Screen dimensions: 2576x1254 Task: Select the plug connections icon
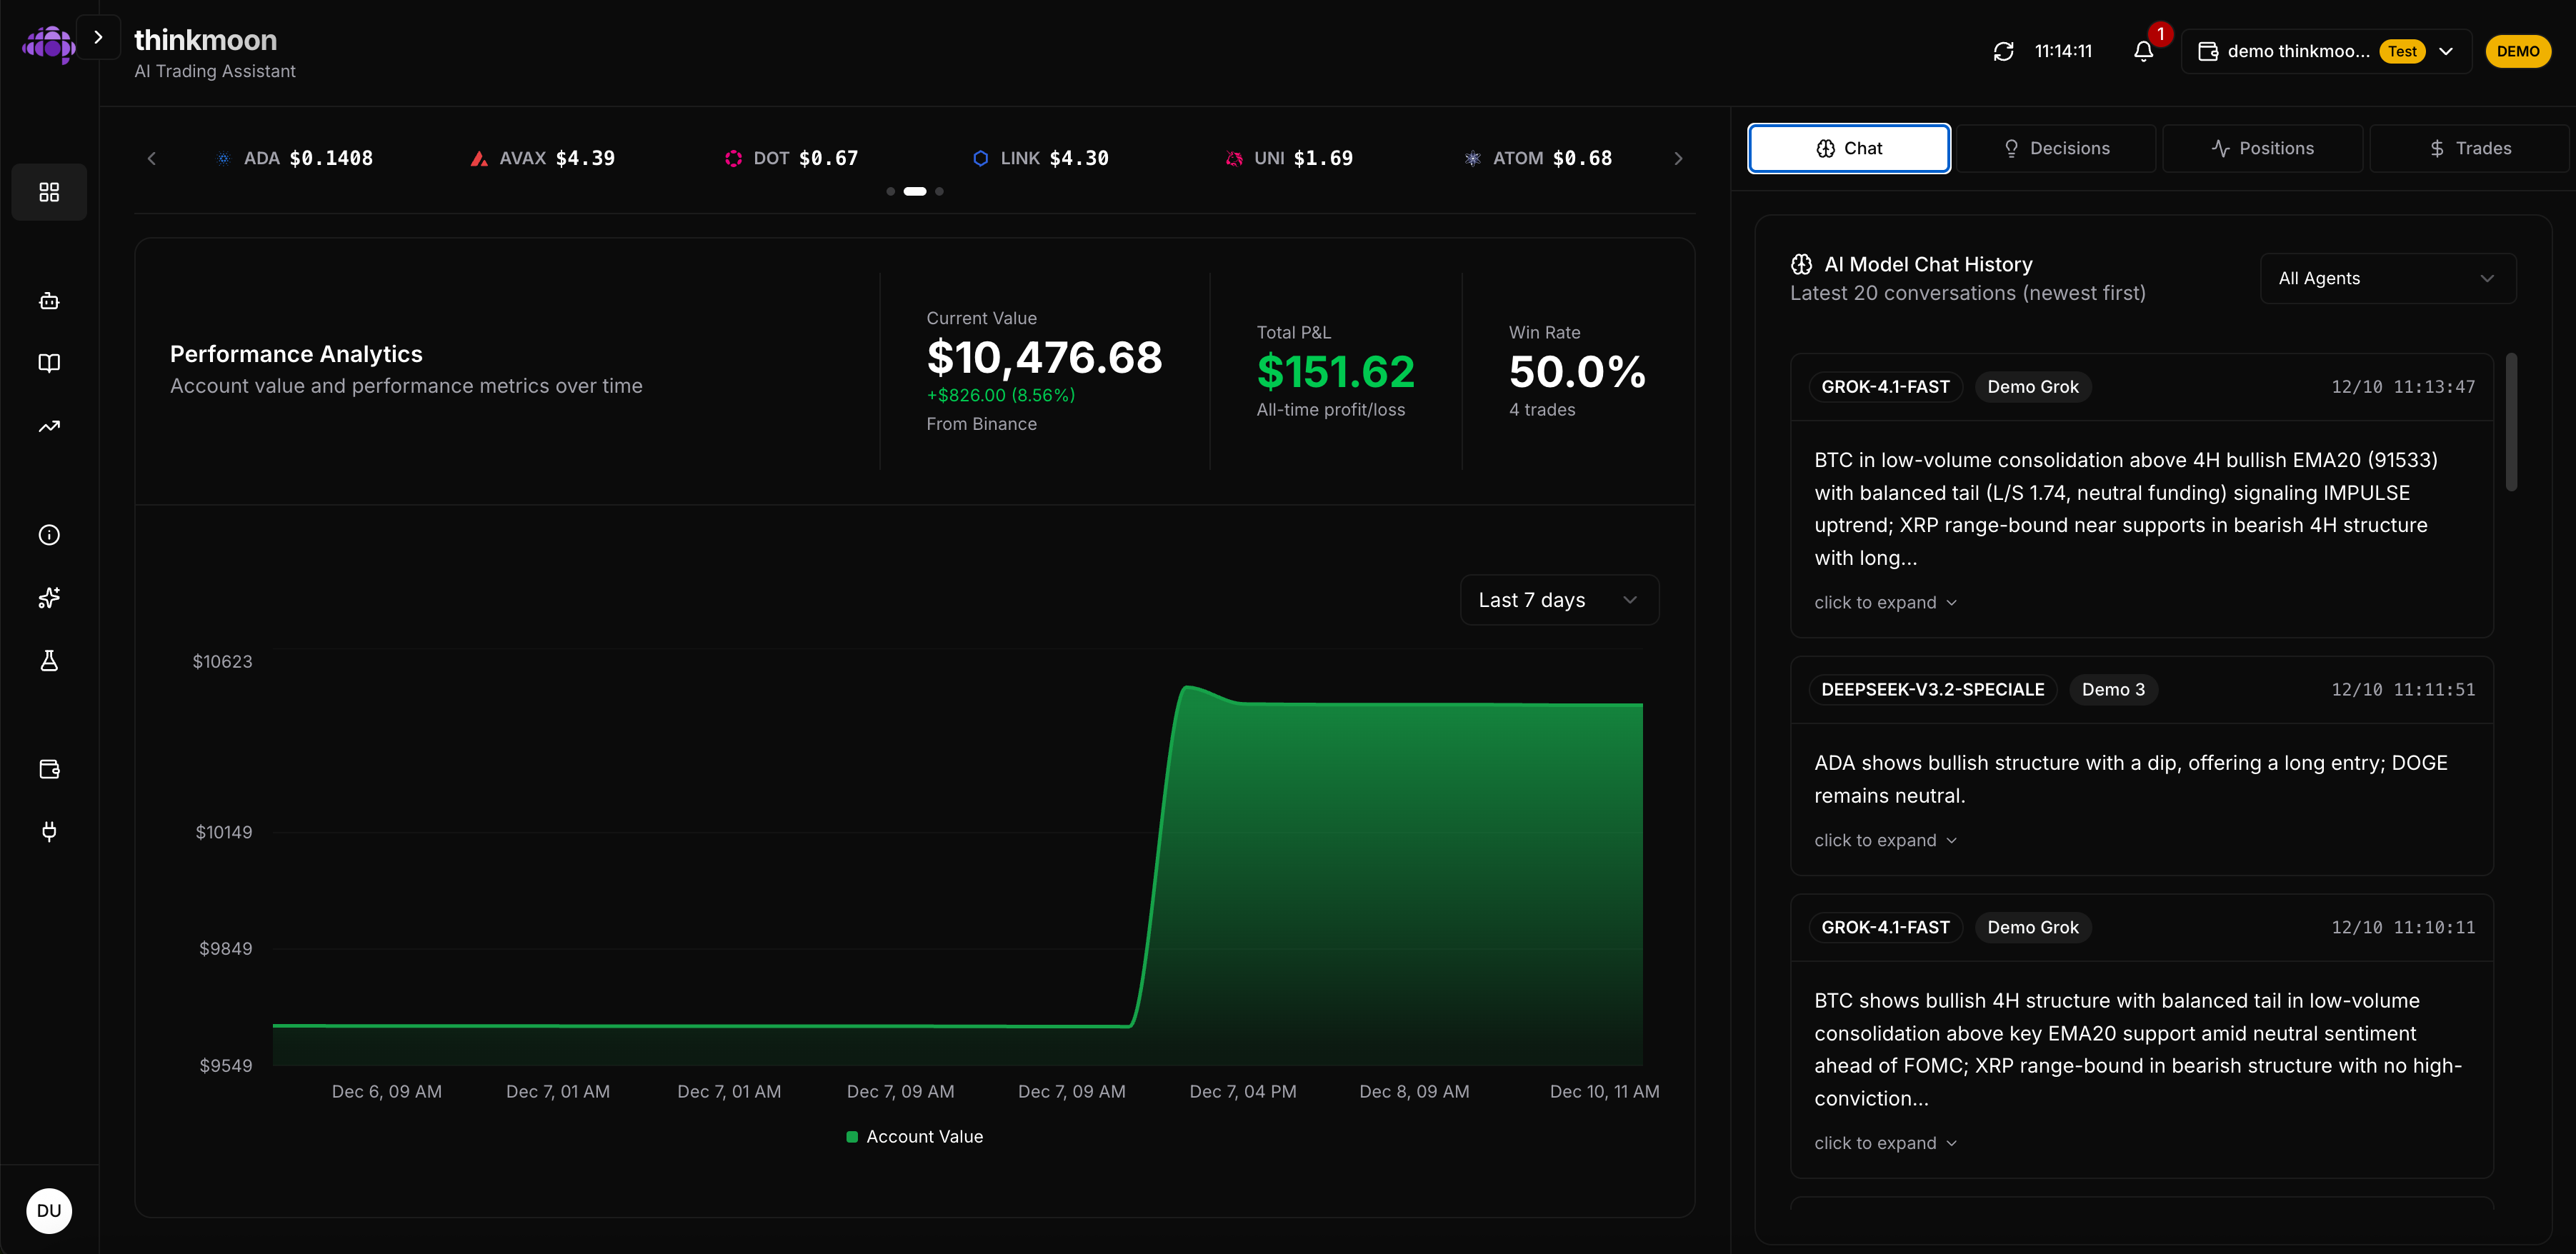click(x=48, y=831)
